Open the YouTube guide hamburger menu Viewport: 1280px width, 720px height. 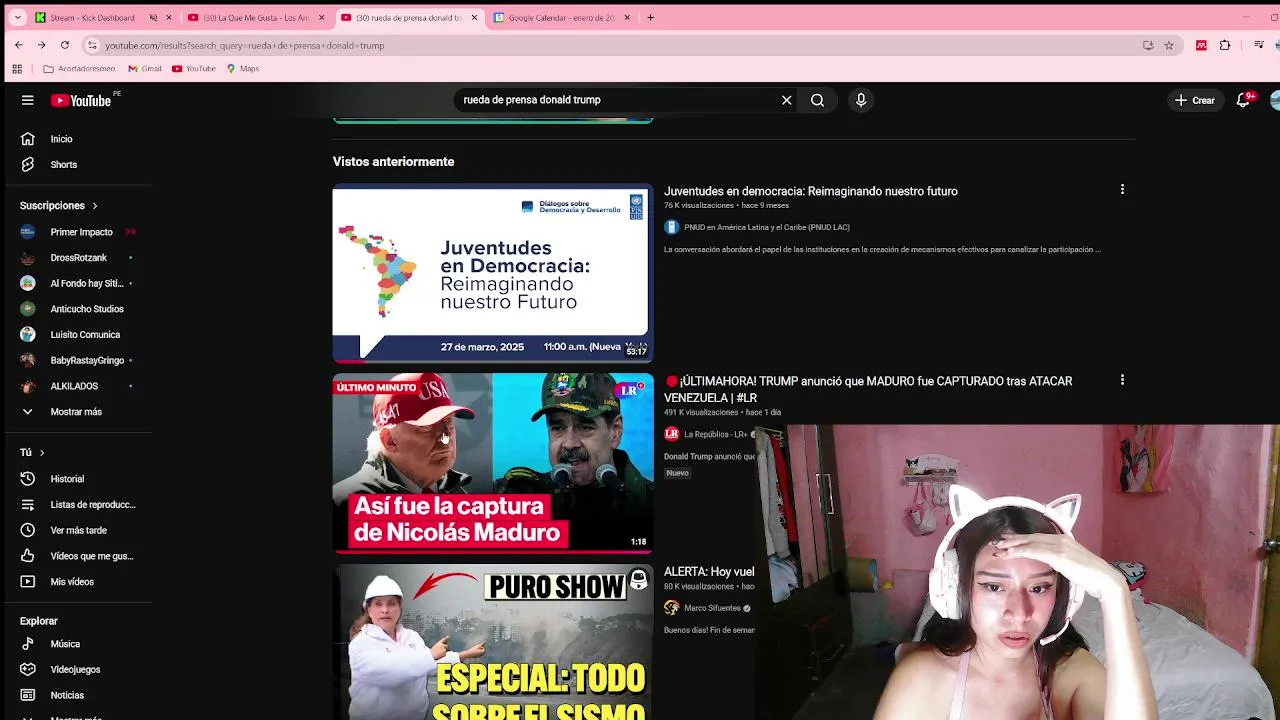(28, 100)
